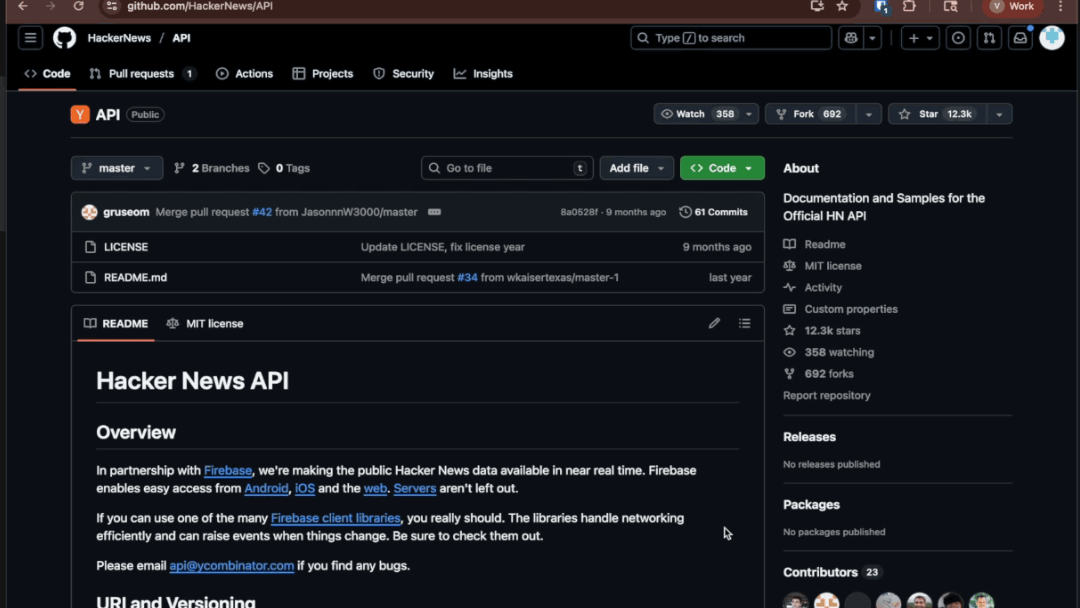Open the notifications inbox icon

tap(1020, 38)
